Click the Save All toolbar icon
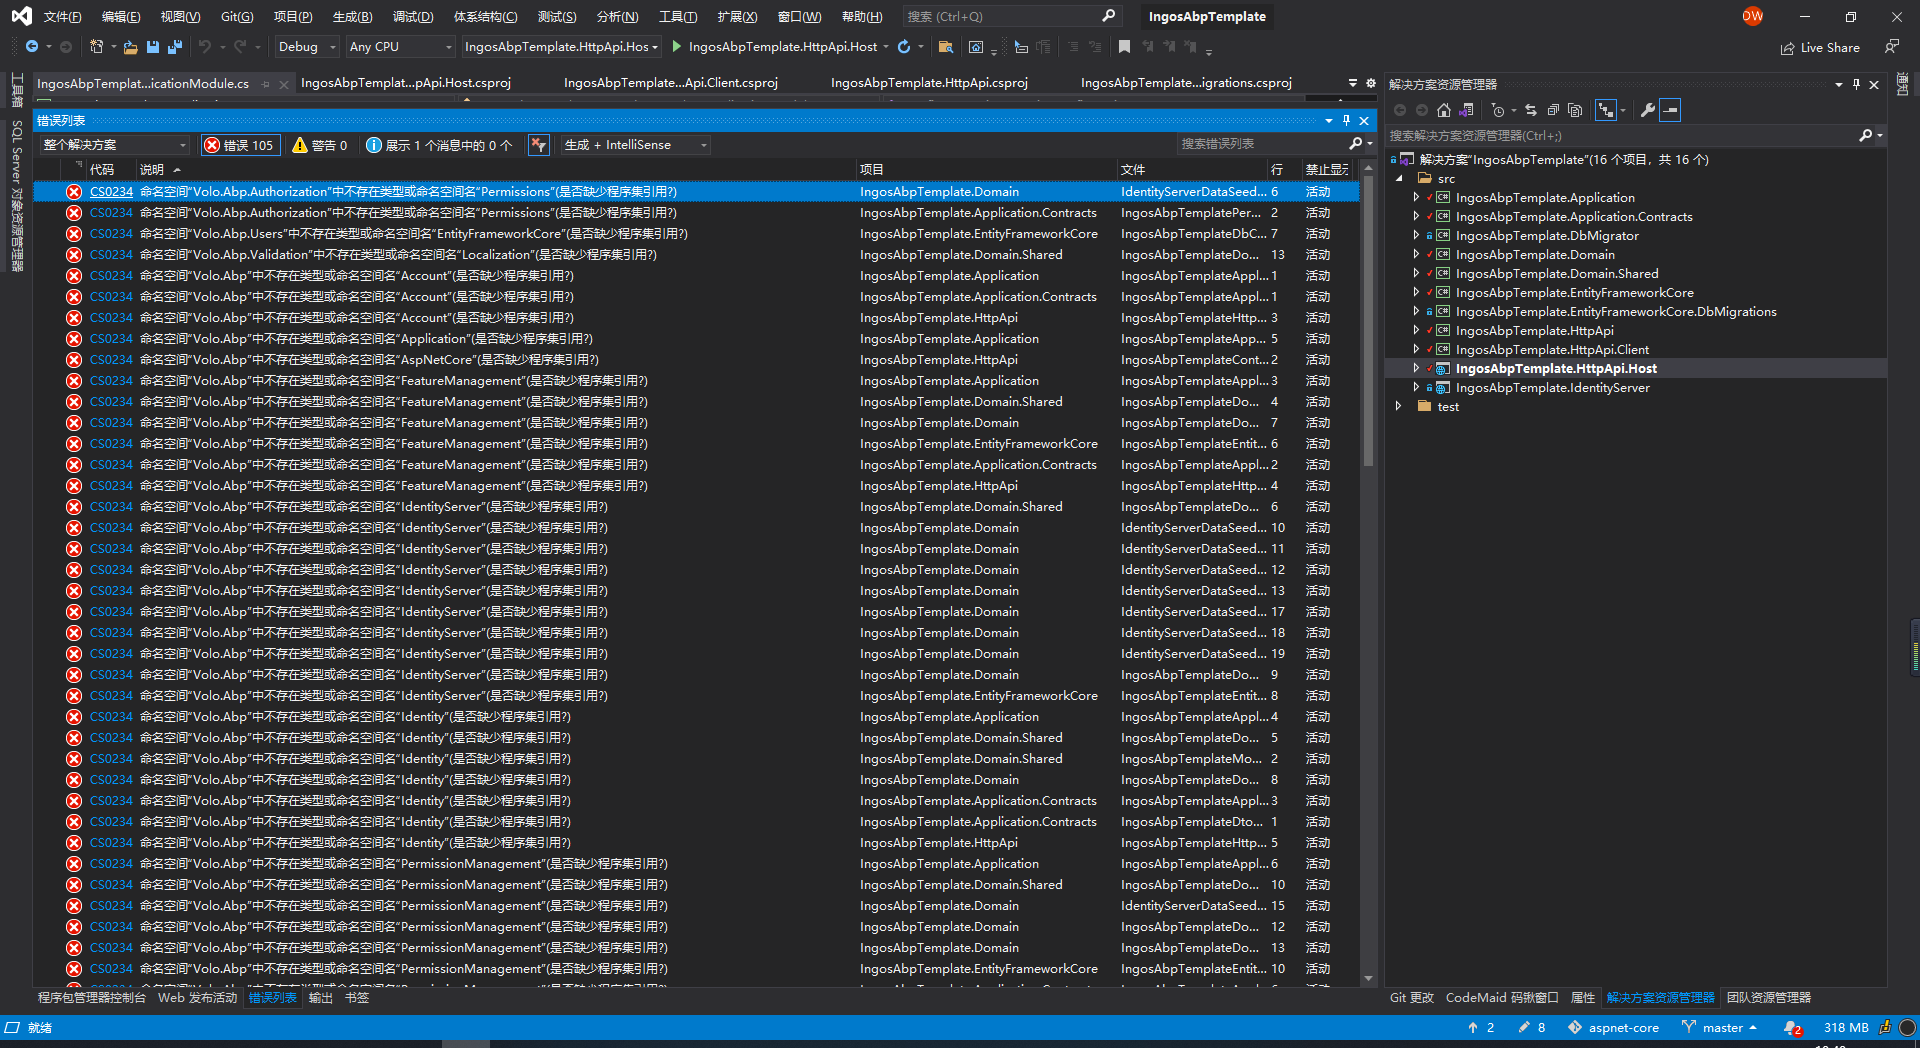 click(x=175, y=47)
